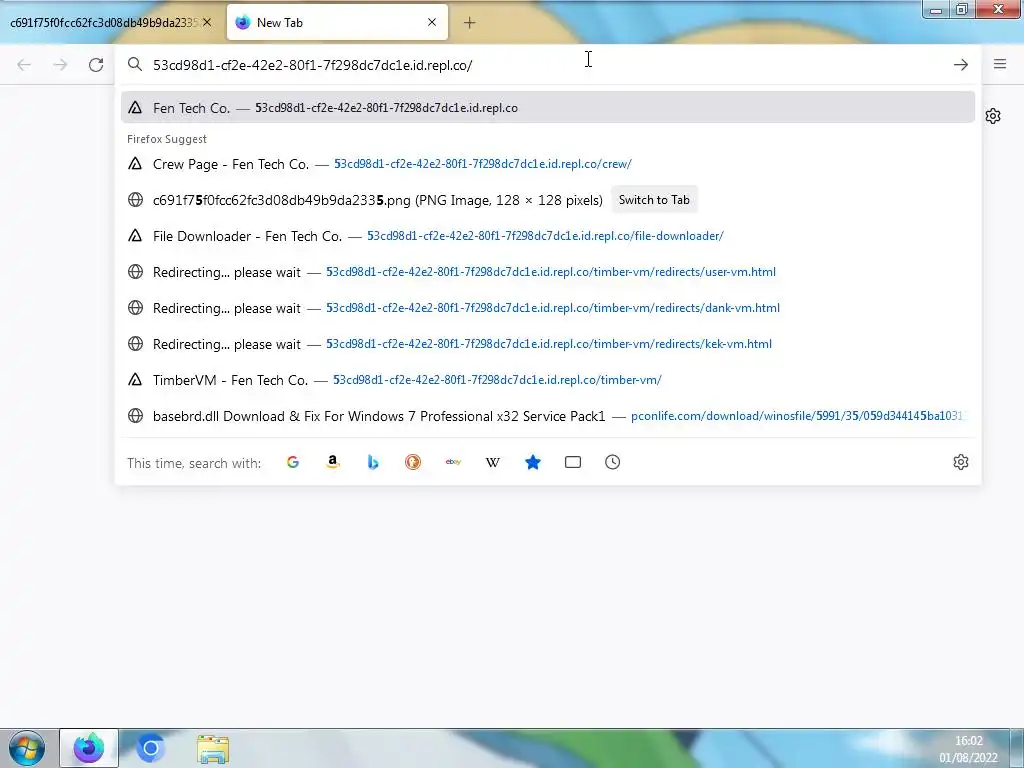Open a new tab with plus button
Screen dimensions: 1024x768
tap(470, 23)
